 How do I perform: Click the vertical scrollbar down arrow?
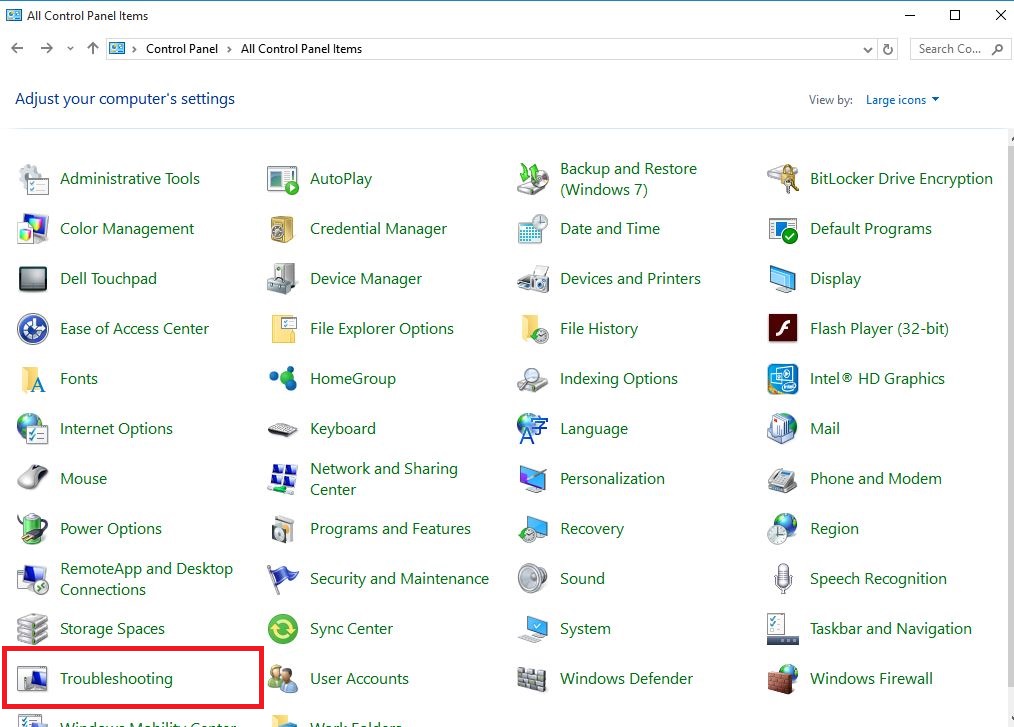point(1011,719)
